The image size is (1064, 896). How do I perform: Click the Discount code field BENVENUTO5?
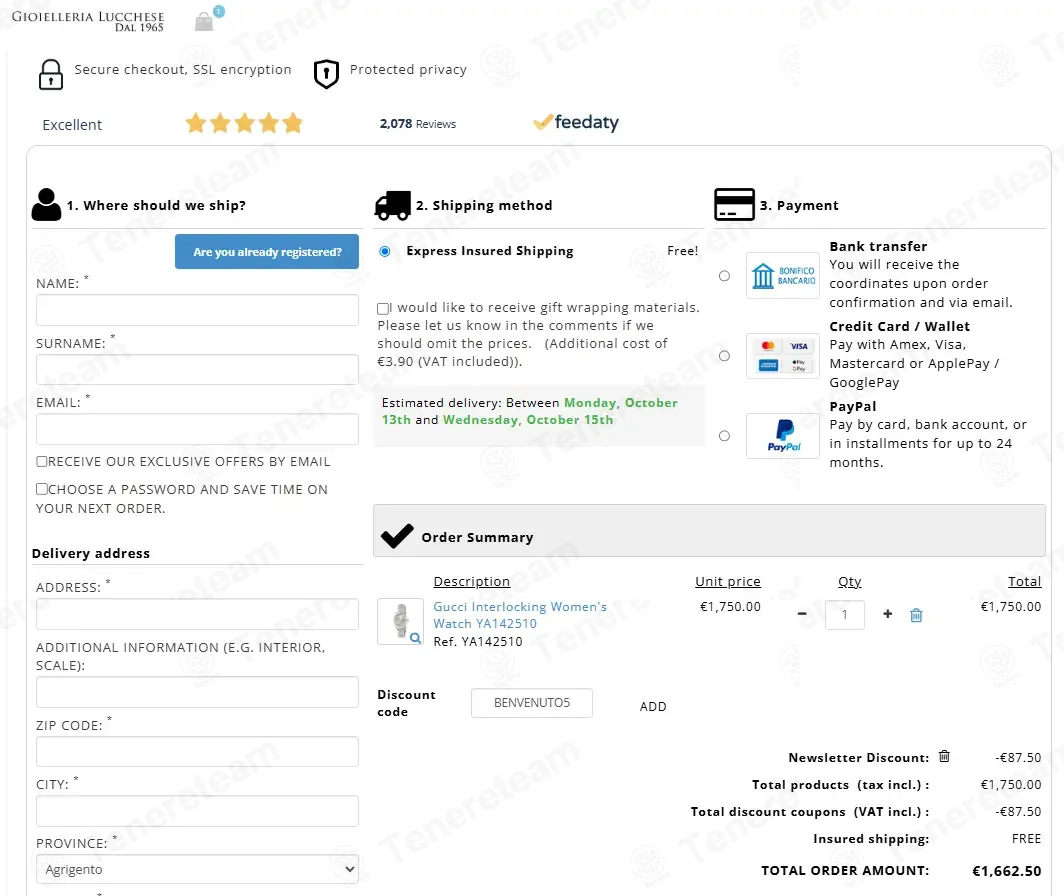531,703
